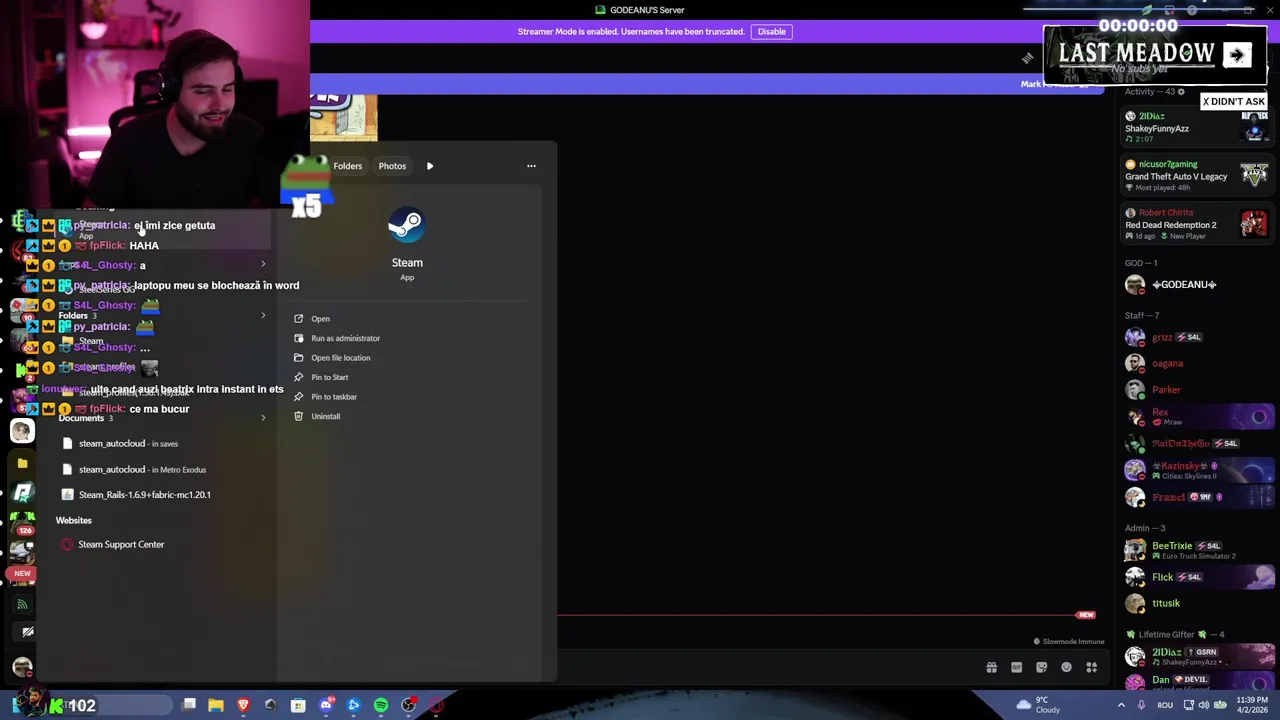Open Discord Activity settings gear
1280x720 pixels.
[1181, 92]
